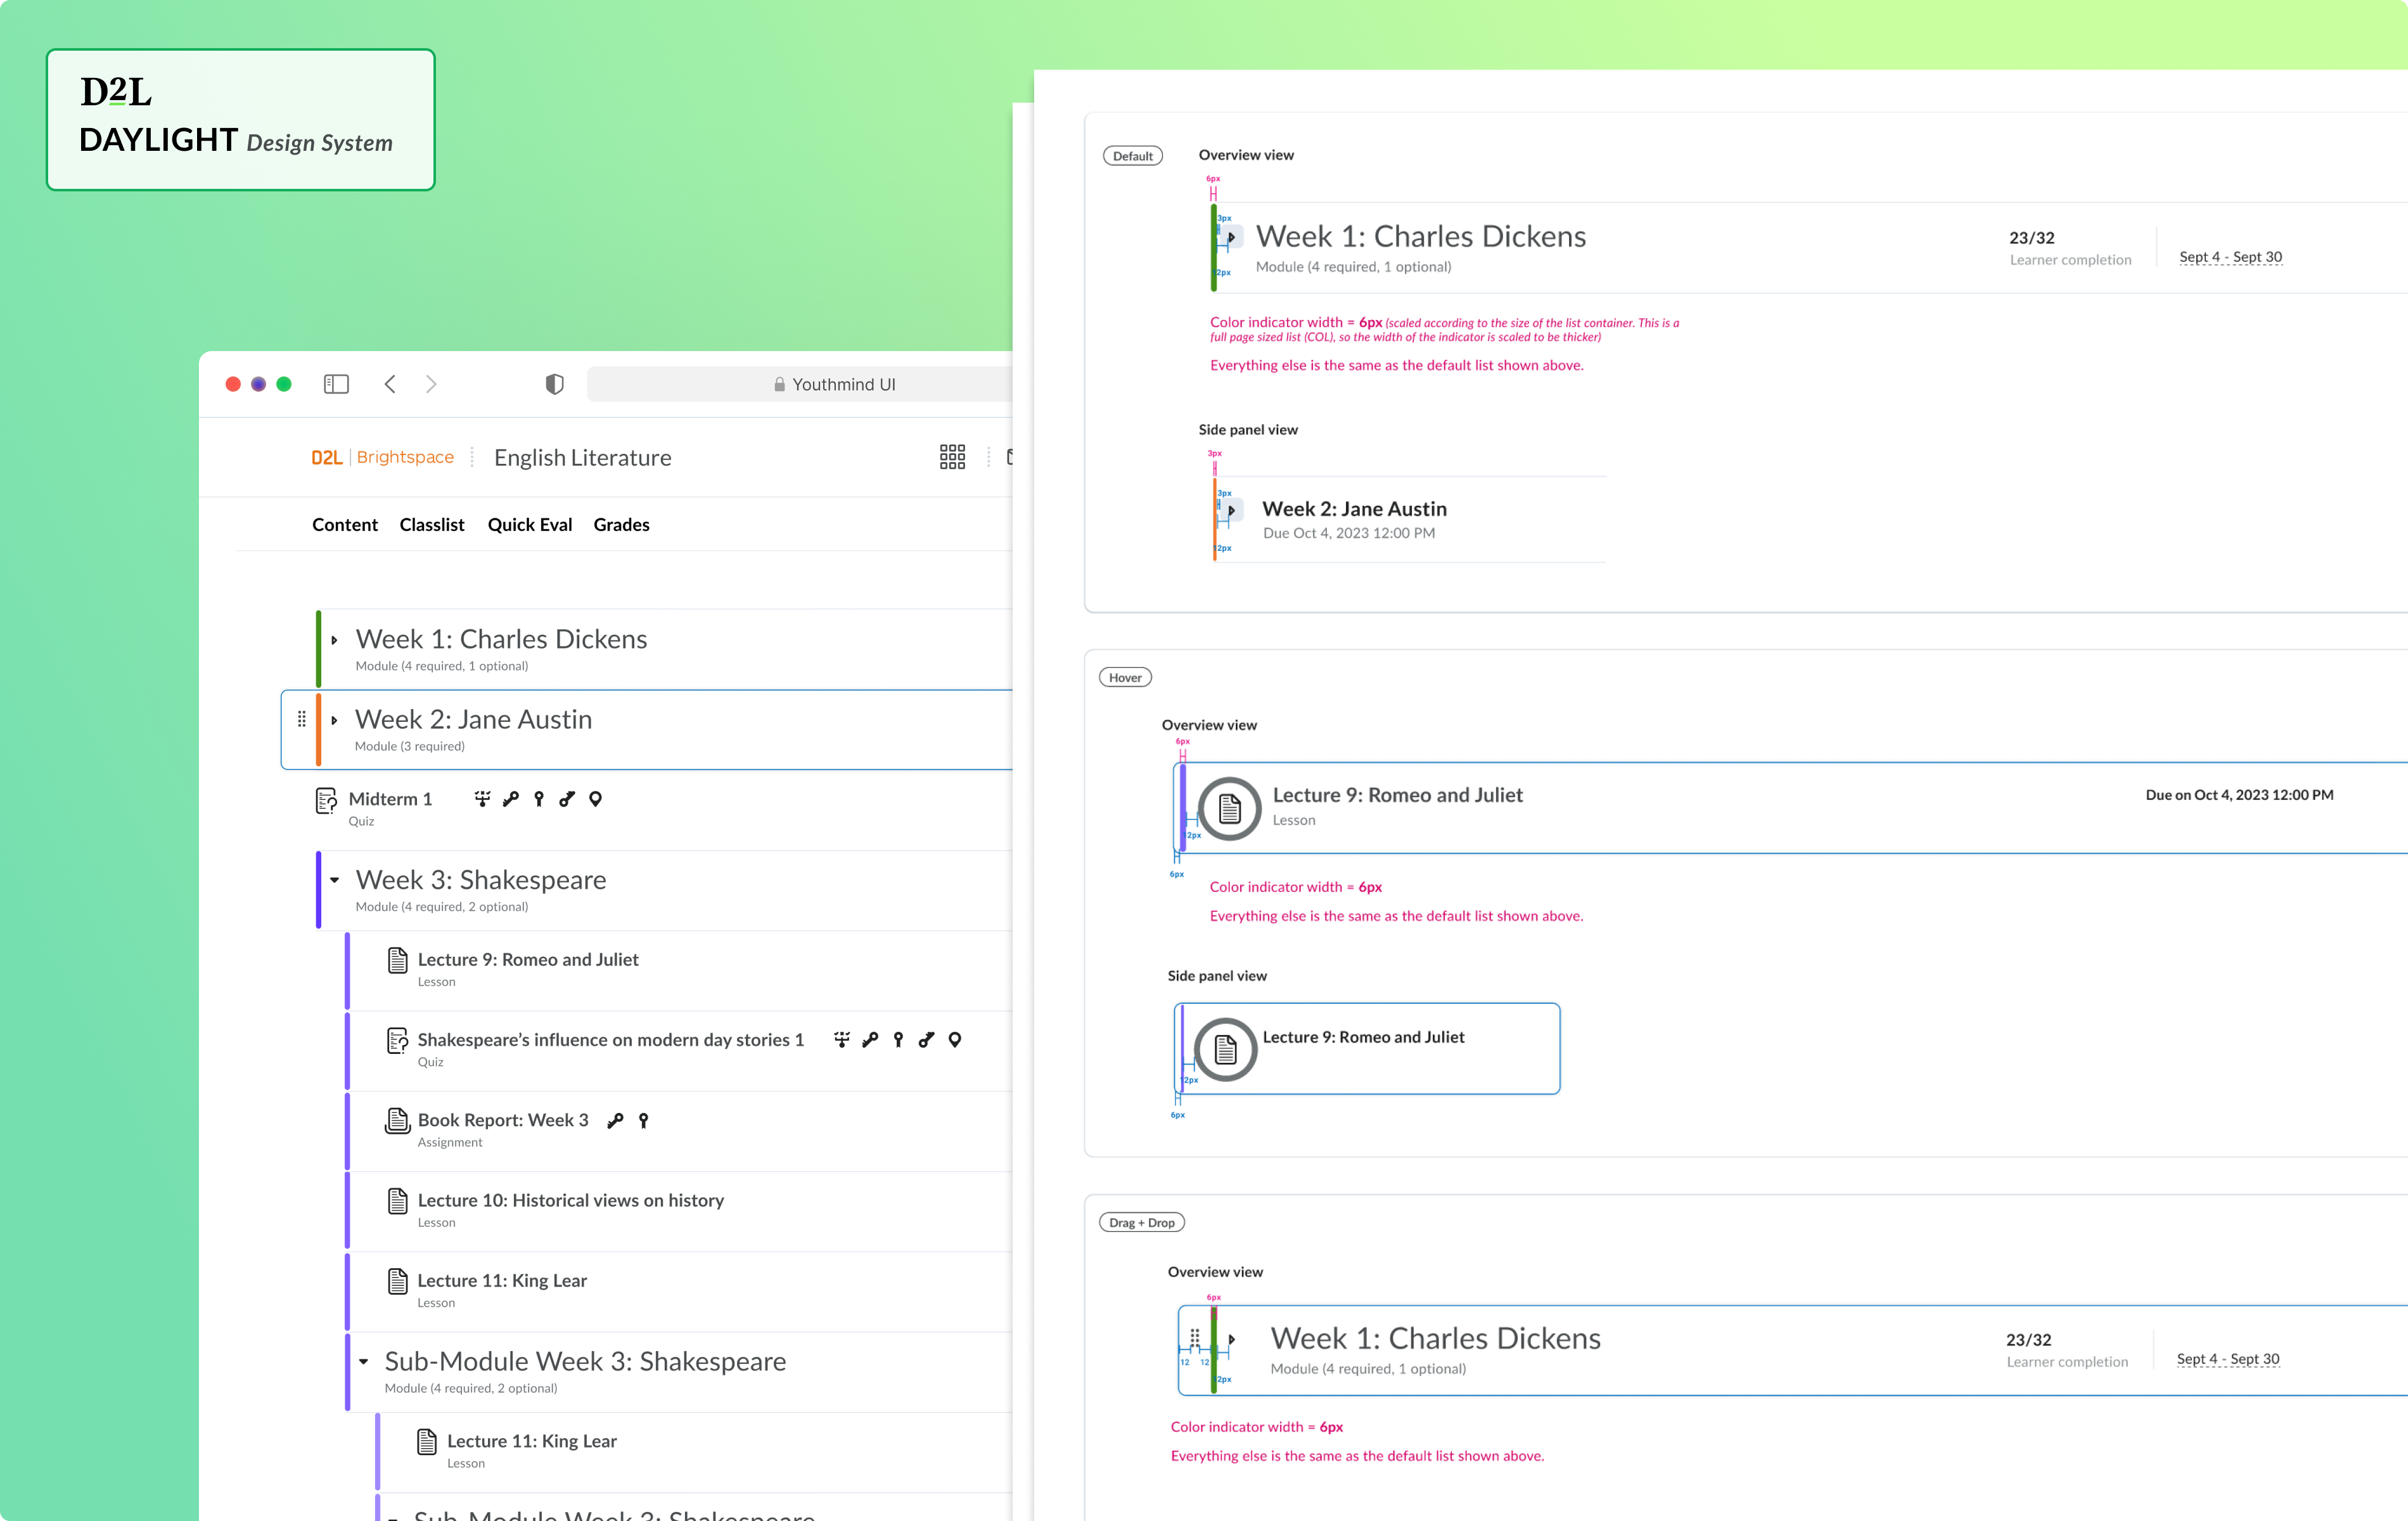Click the document icon beside Lecture 10: Historical views on history

pos(398,1201)
